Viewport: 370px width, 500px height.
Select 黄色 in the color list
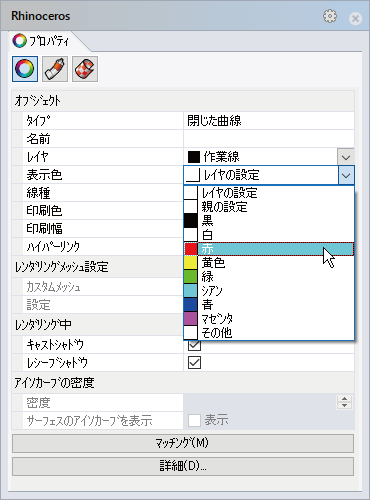pyautogui.click(x=269, y=263)
